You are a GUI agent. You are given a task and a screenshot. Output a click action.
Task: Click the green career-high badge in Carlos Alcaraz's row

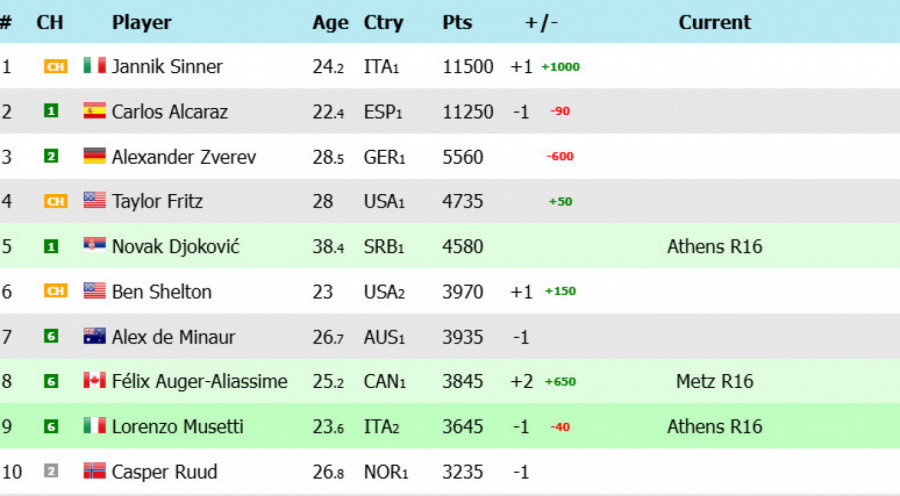click(51, 111)
